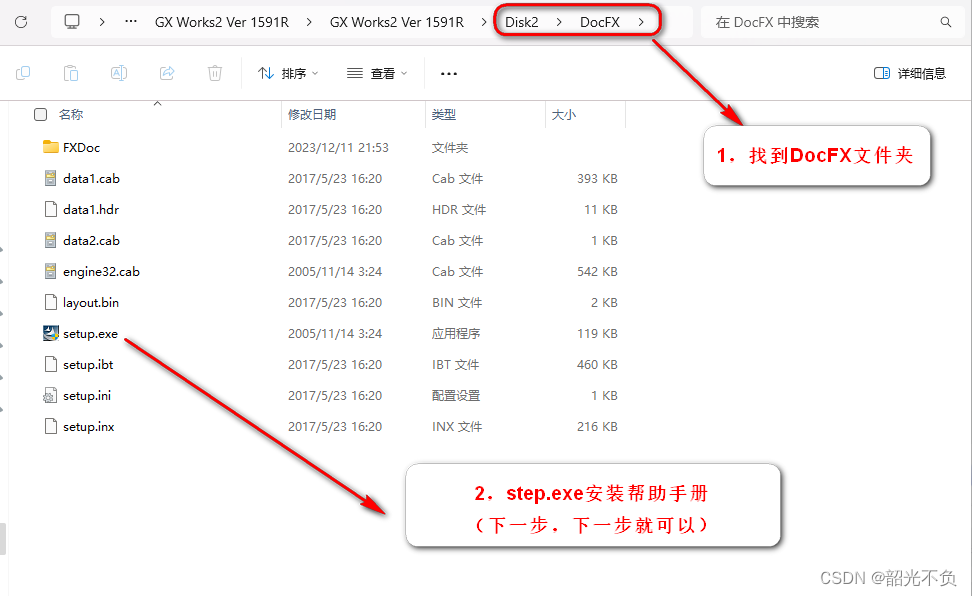Open the breadcrumb ellipsis for hidden folders
This screenshot has width=972, height=596.
click(131, 22)
